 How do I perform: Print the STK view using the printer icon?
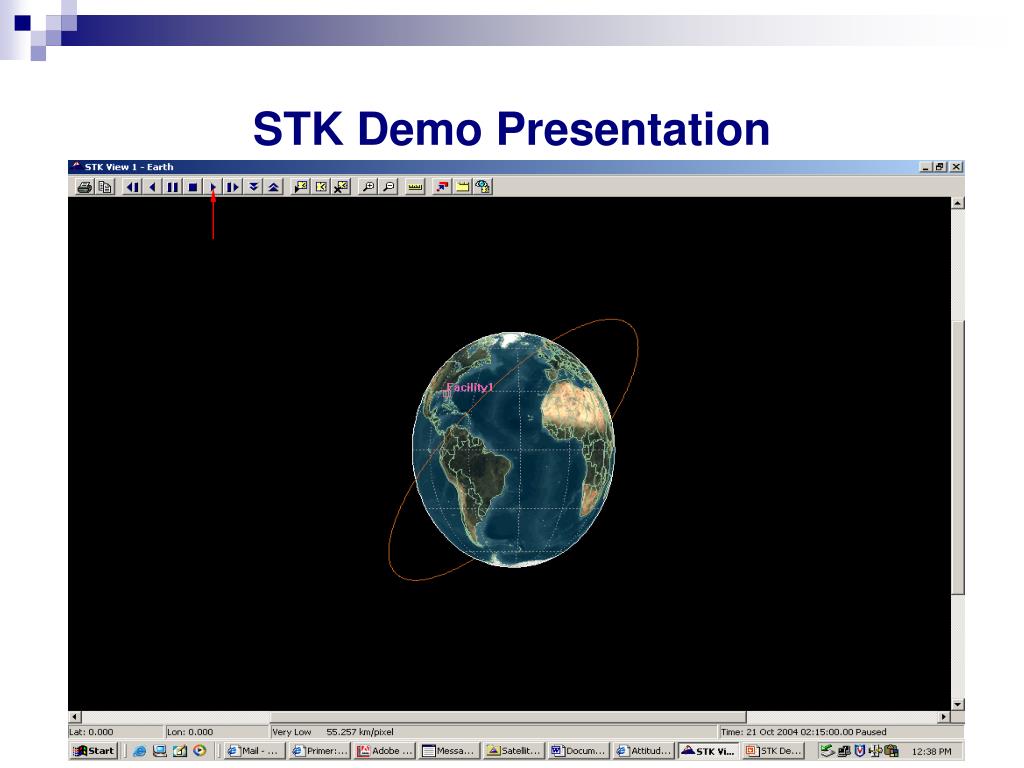[84, 187]
